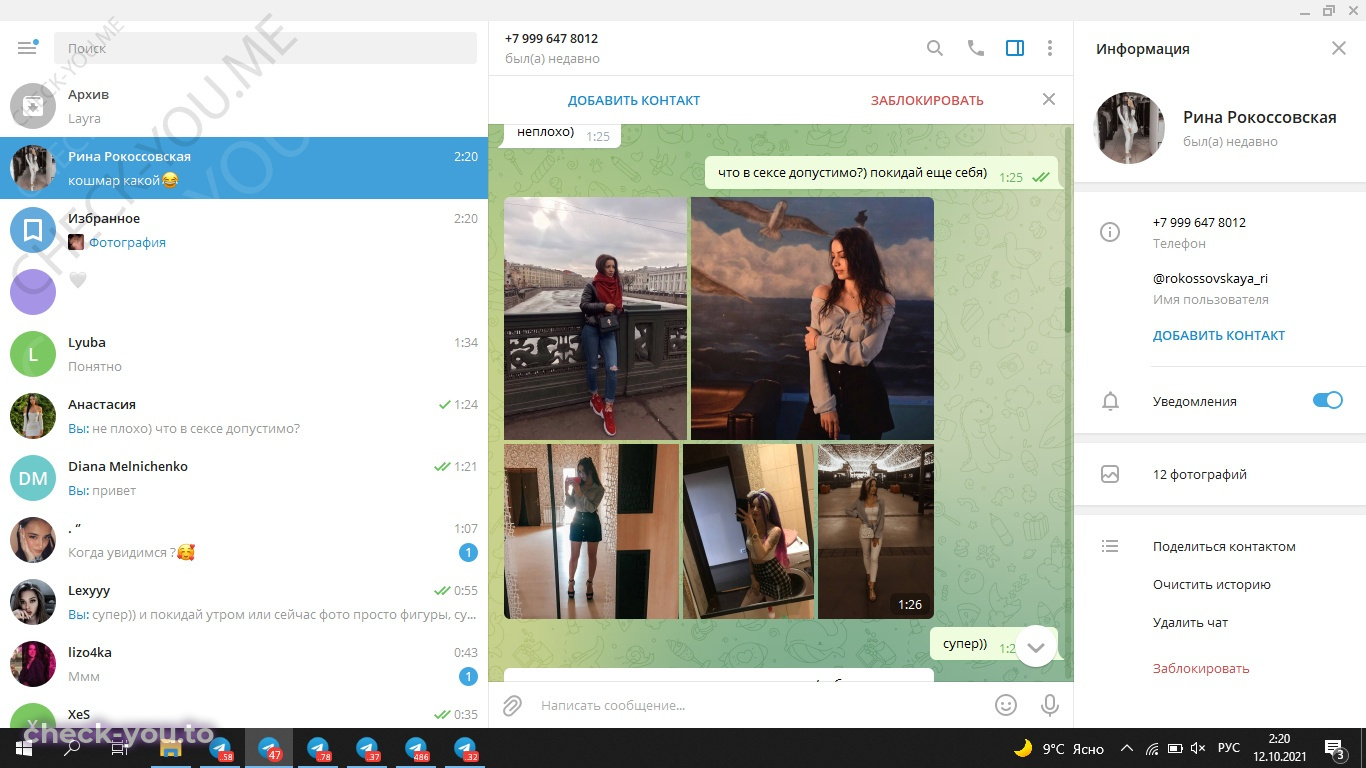Click the chat message scrollbar

1067,310
